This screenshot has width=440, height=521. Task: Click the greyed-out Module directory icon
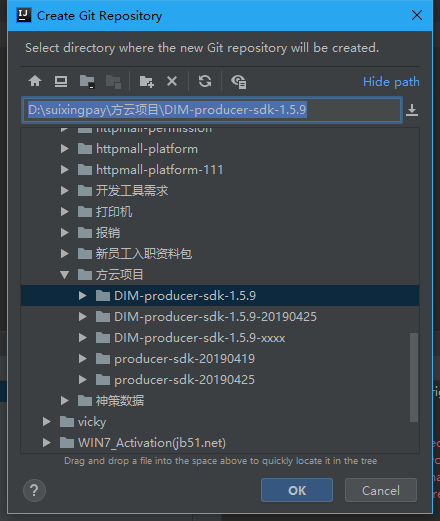[x=113, y=81]
